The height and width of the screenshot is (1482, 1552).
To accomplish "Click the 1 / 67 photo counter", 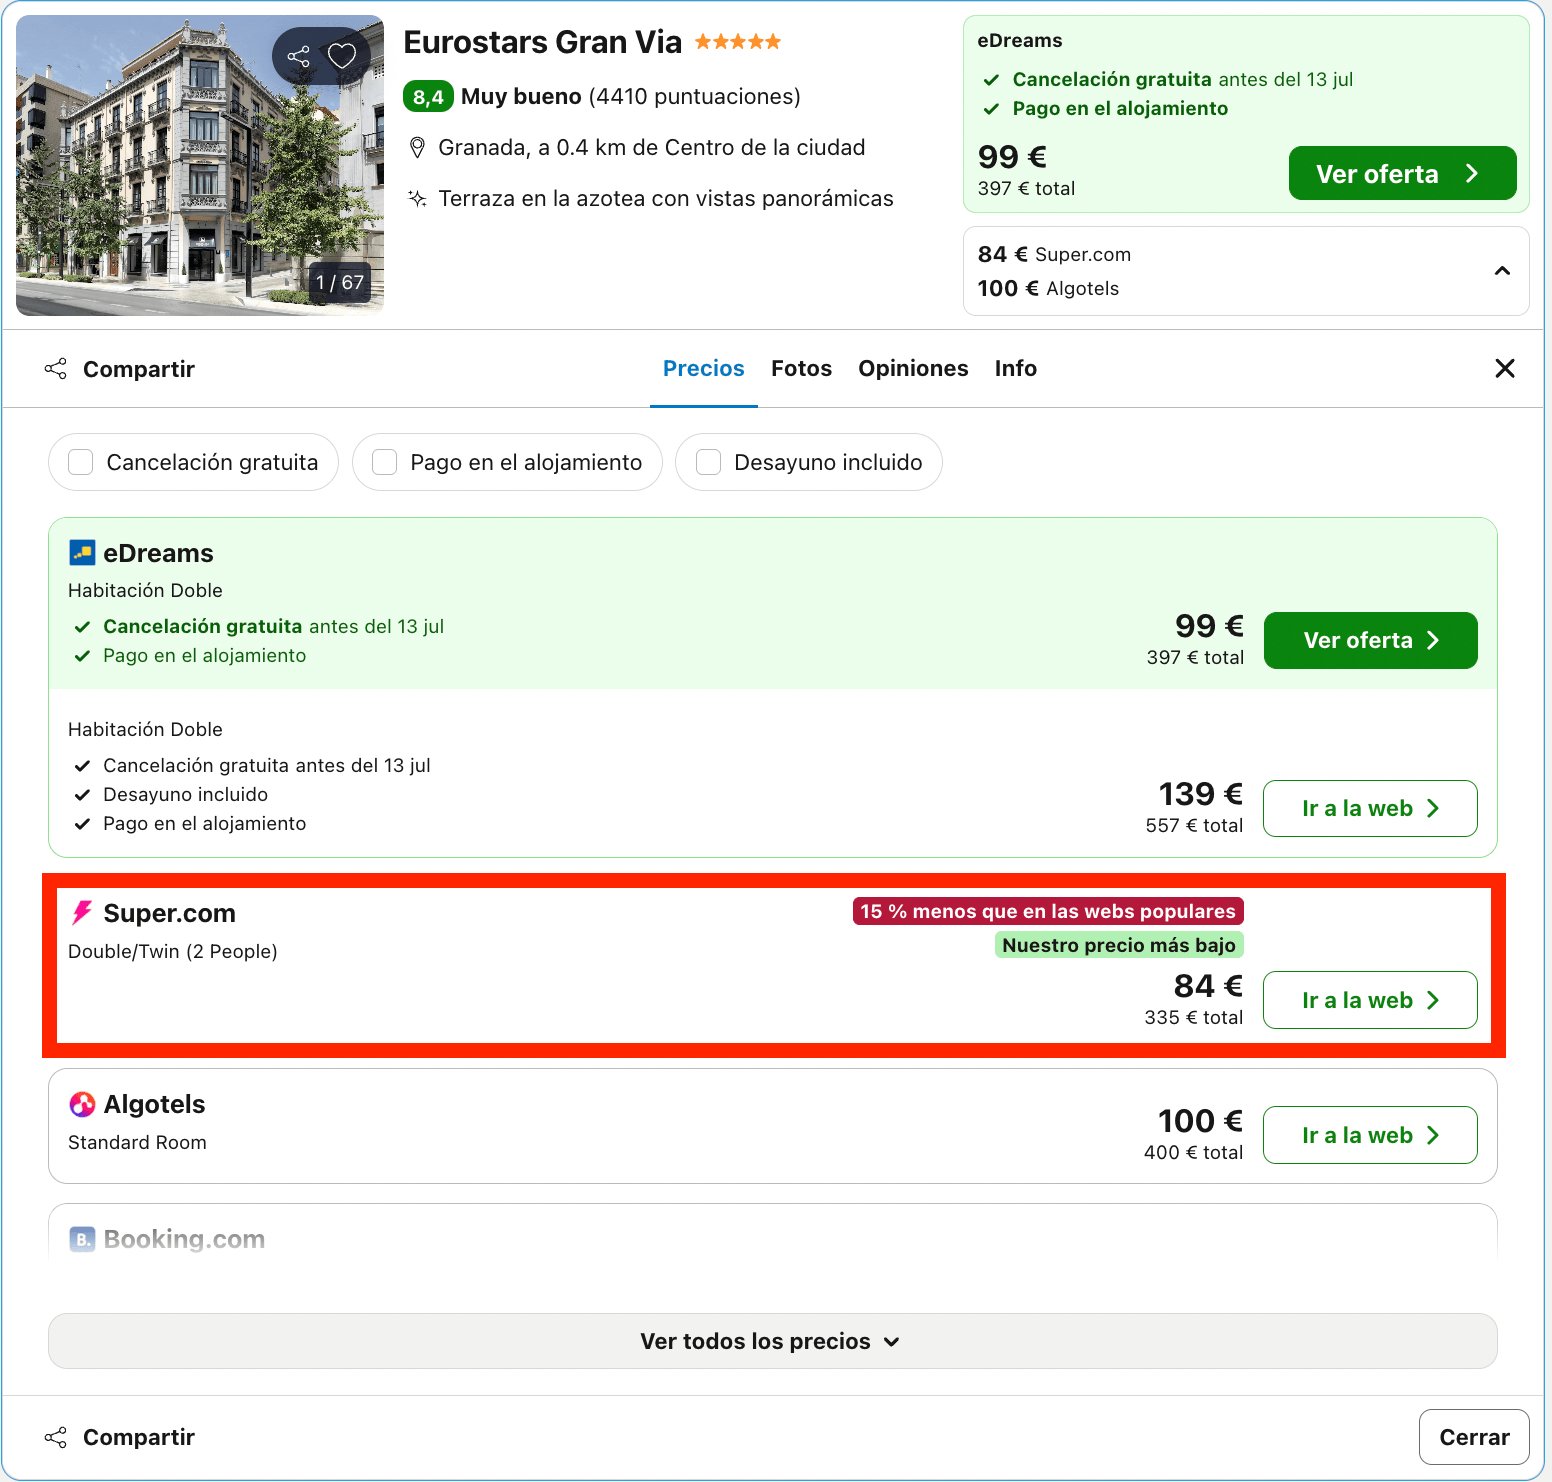I will [x=340, y=282].
